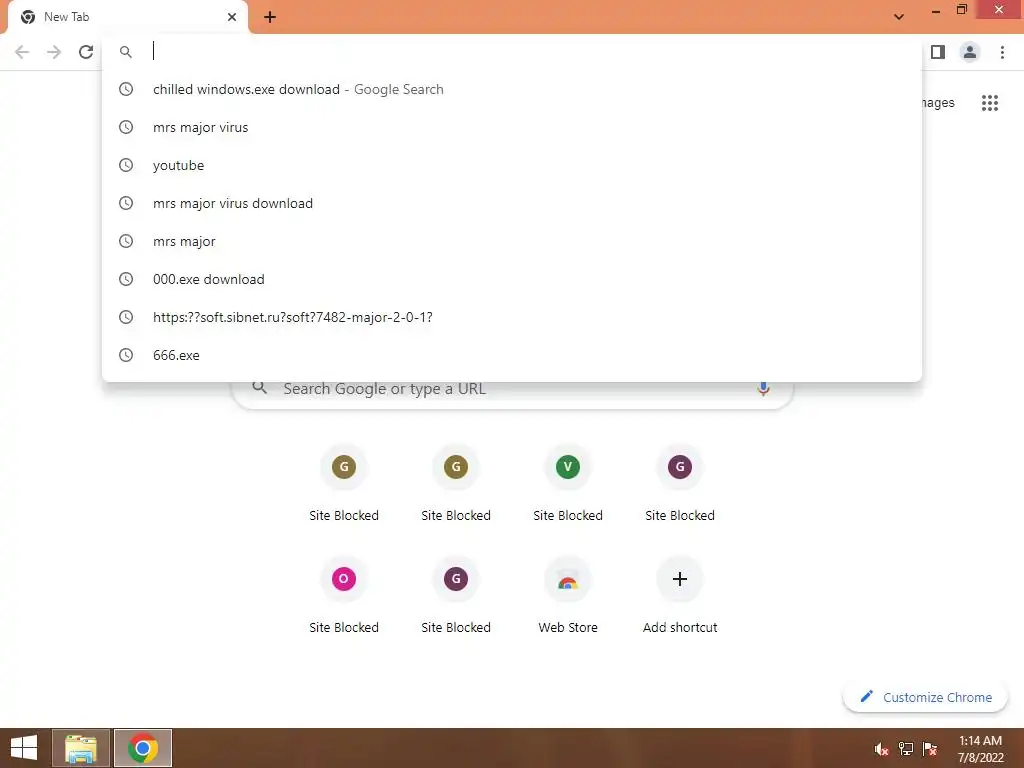
Task: Click the magnifier in Google search box
Action: (x=260, y=388)
